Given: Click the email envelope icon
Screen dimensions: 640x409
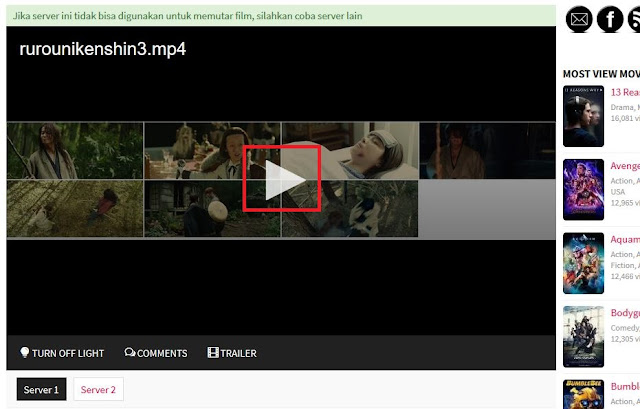Looking at the screenshot, I should tap(579, 19).
